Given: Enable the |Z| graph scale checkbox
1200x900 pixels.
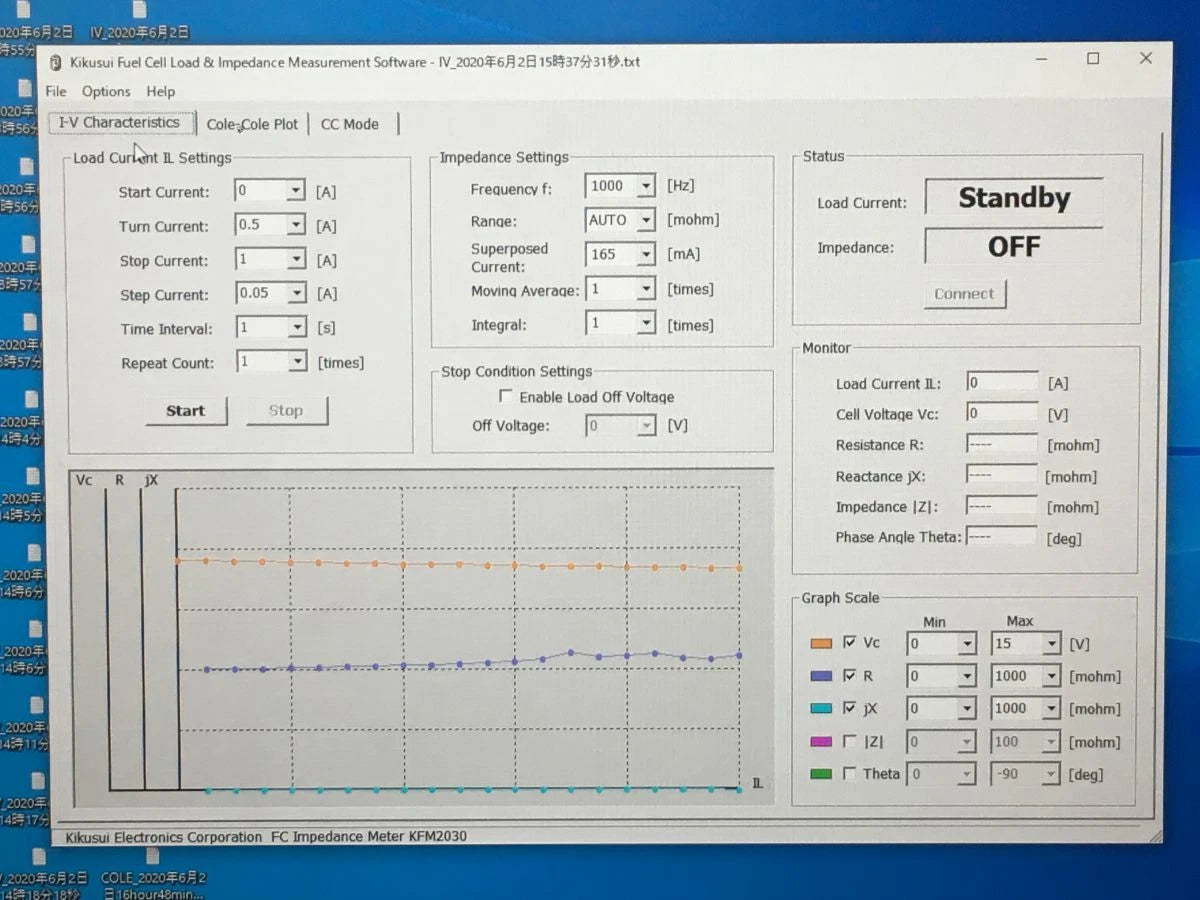Looking at the screenshot, I should 850,742.
